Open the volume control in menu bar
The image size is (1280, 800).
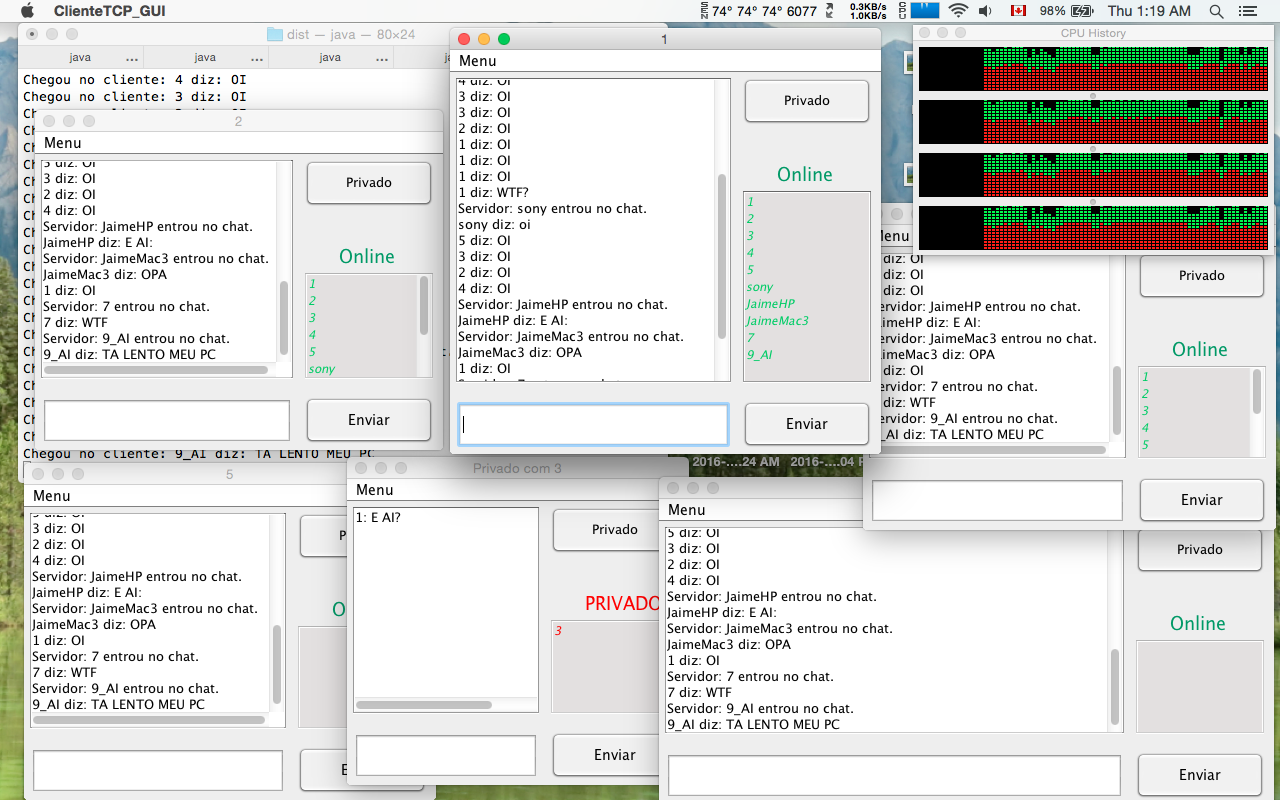985,11
